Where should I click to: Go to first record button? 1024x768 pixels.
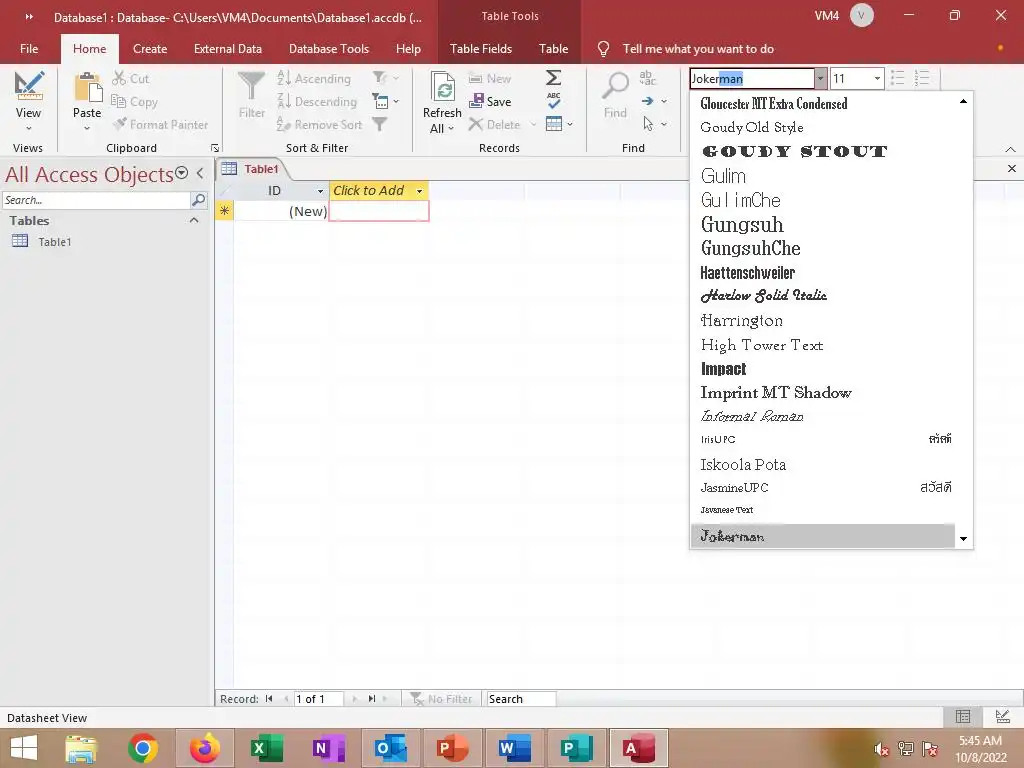(x=268, y=699)
